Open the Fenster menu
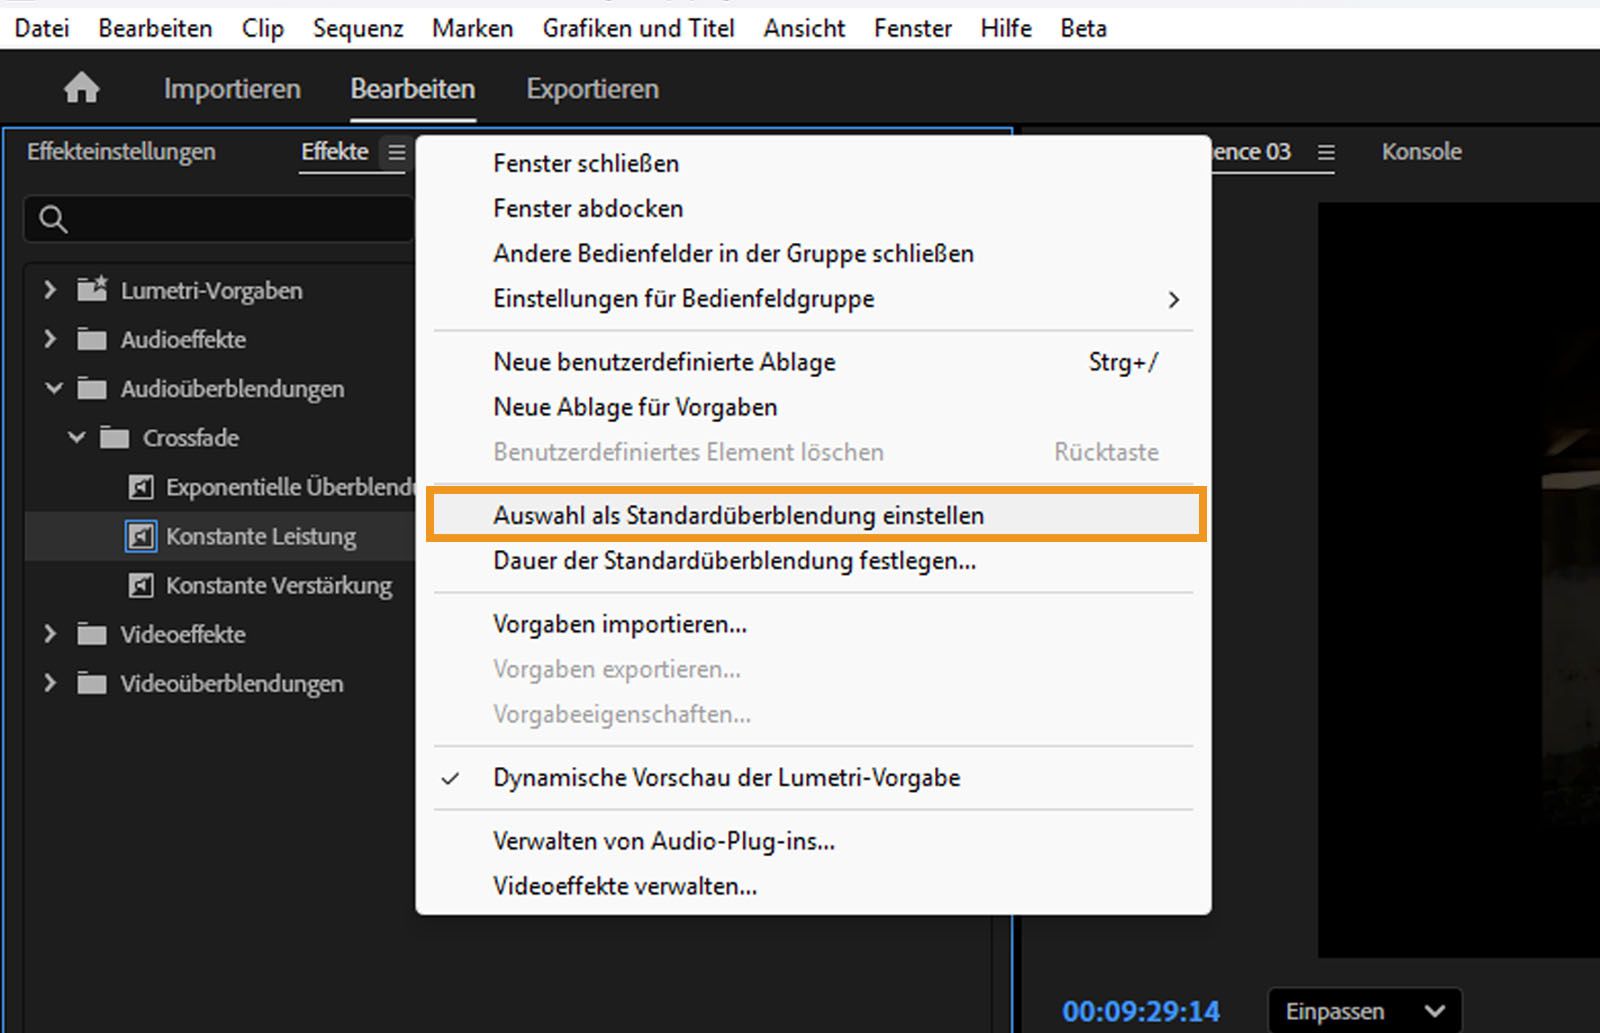The height and width of the screenshot is (1033, 1600). [x=913, y=28]
